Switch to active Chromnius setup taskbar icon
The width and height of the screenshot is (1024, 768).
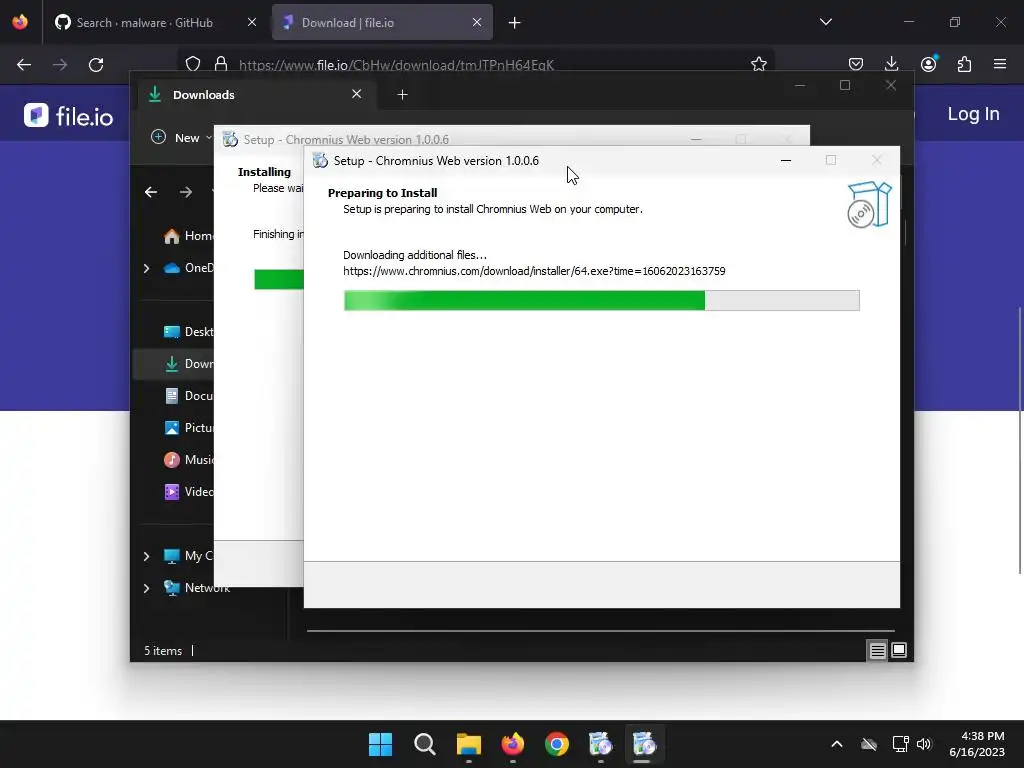coord(644,744)
